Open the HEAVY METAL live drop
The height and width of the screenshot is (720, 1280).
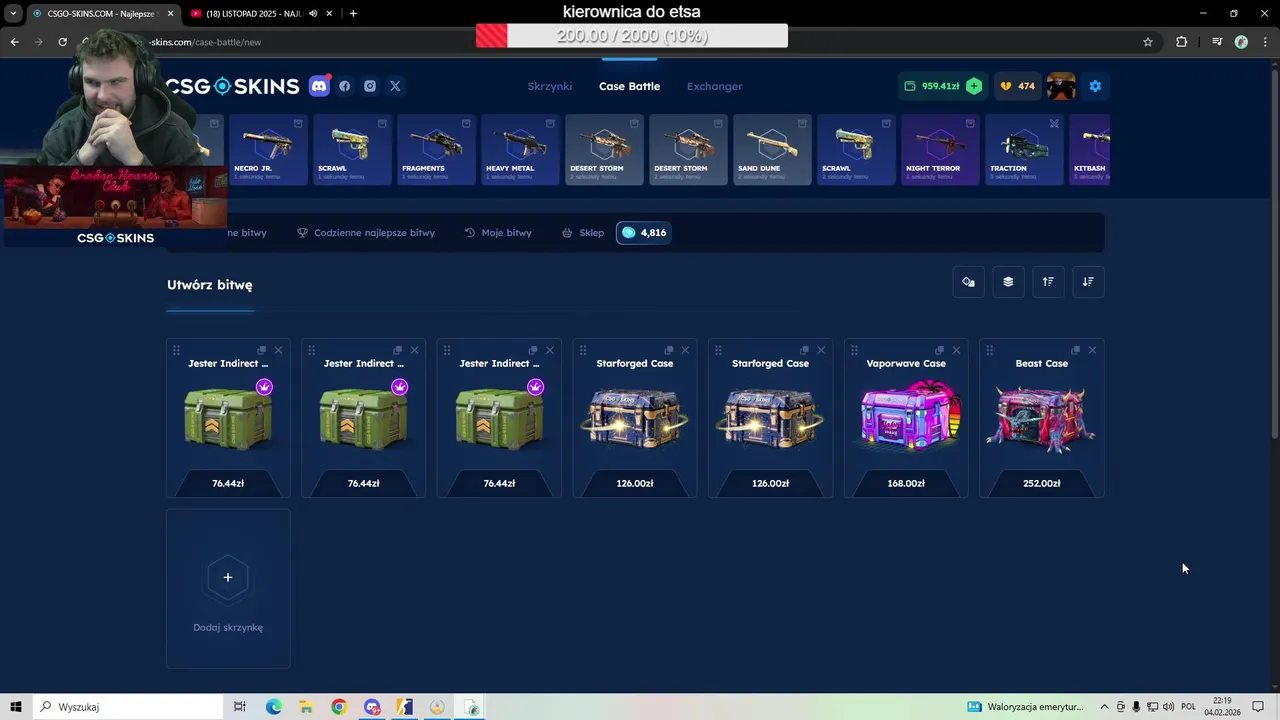521,149
